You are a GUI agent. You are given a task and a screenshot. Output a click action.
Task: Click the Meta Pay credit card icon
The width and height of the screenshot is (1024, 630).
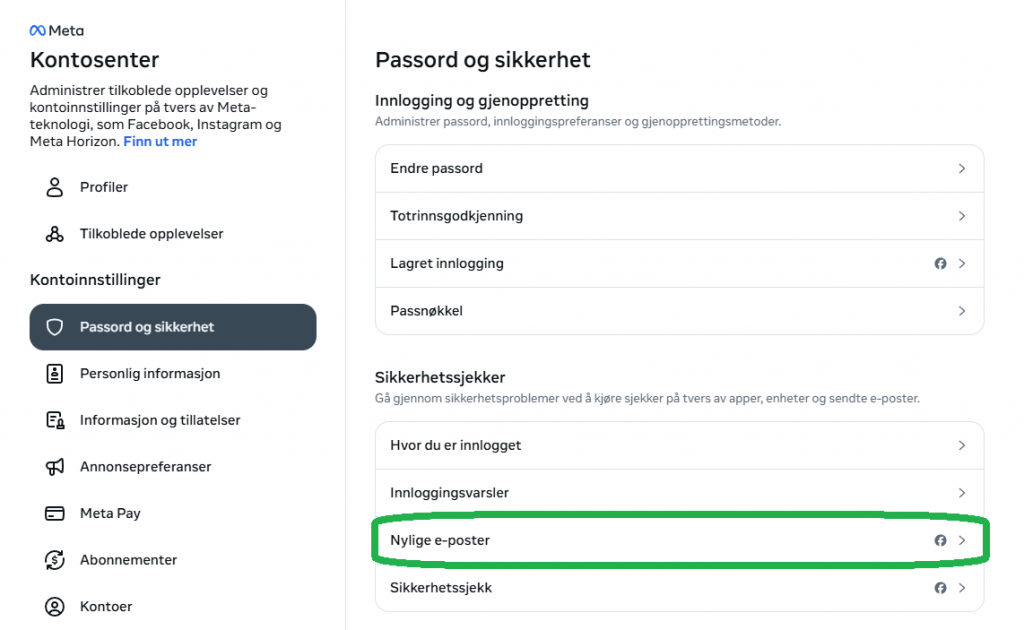click(x=55, y=513)
